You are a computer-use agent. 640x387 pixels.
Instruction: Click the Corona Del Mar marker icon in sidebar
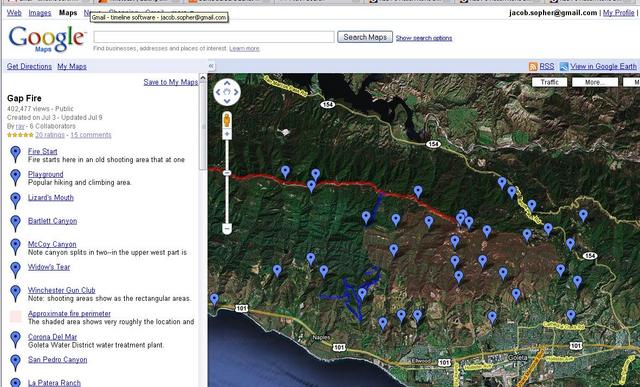15,340
